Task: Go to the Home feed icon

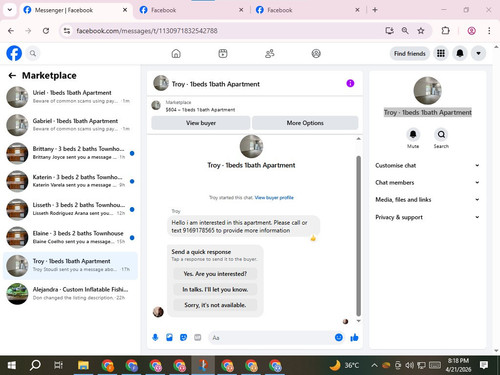Action: click(176, 53)
